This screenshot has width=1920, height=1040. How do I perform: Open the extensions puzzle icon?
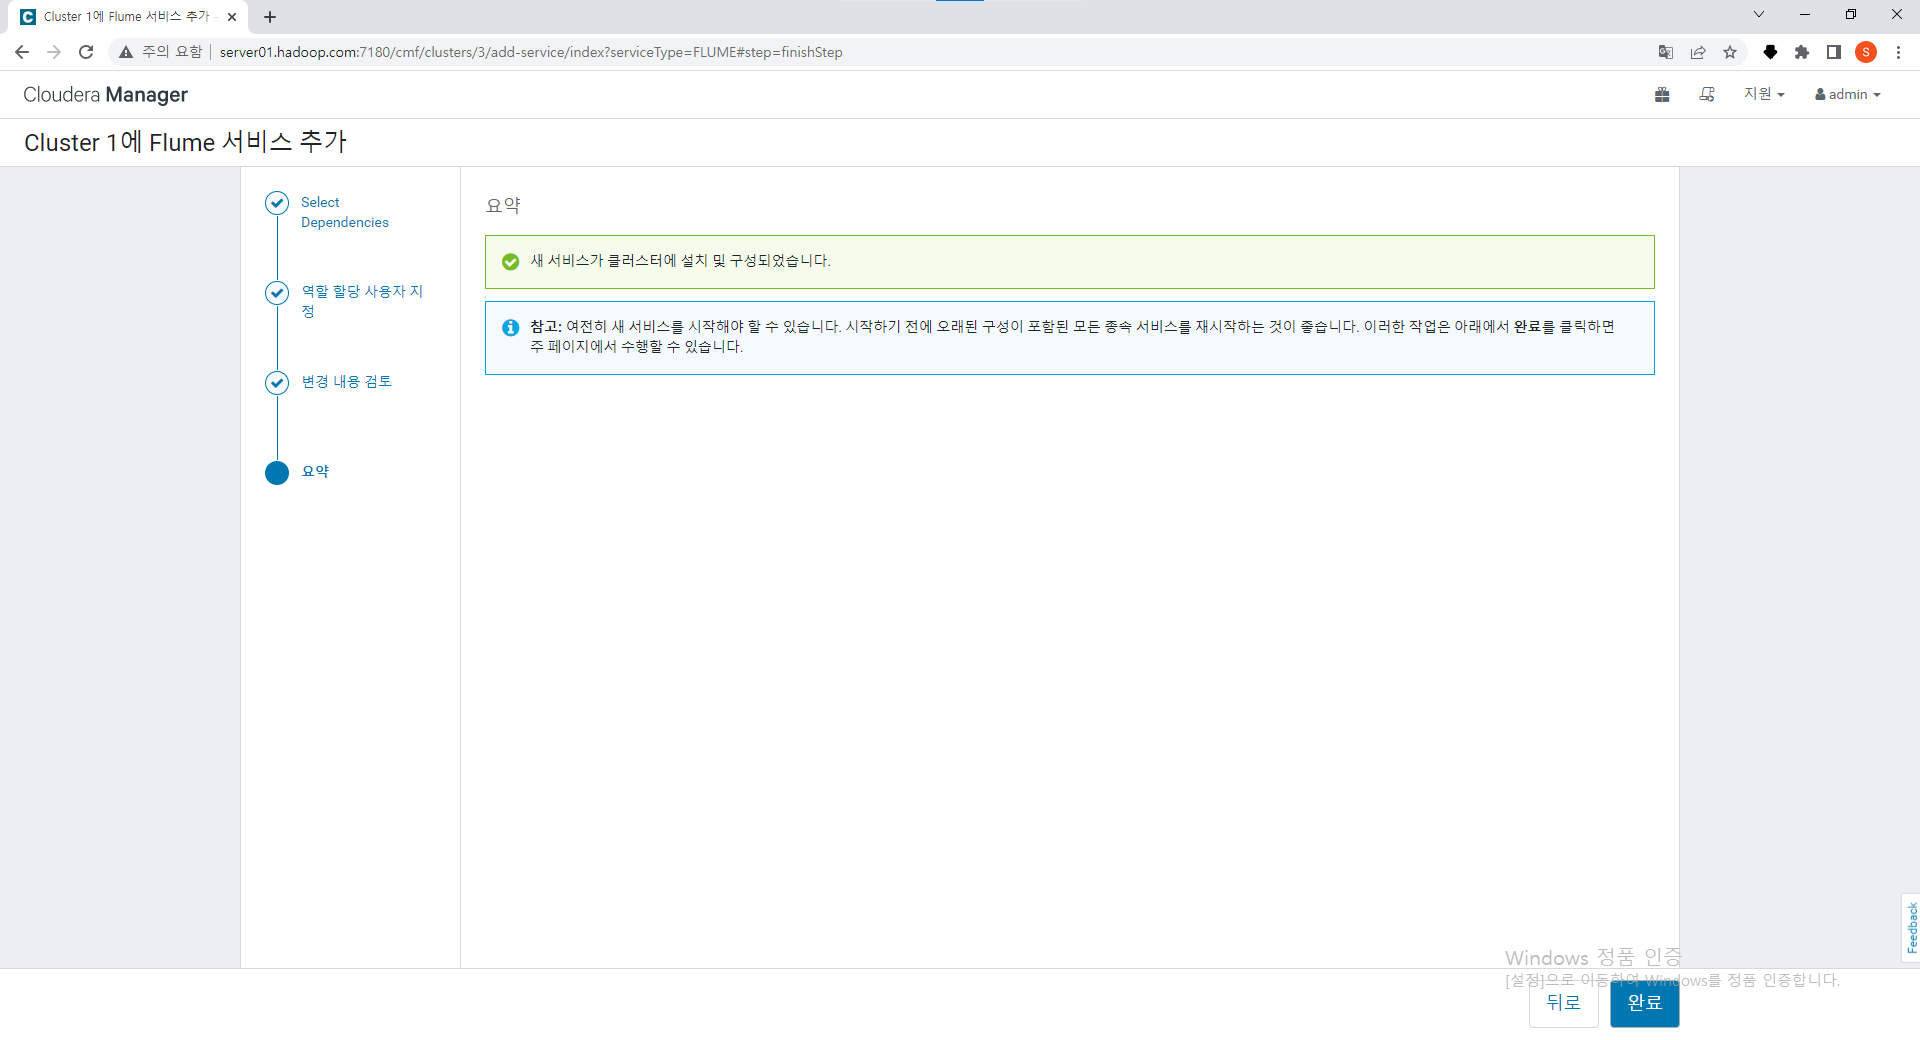pyautogui.click(x=1802, y=52)
